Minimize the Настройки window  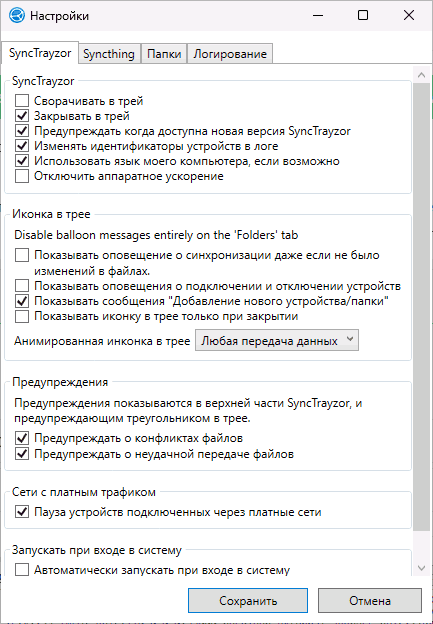click(318, 16)
